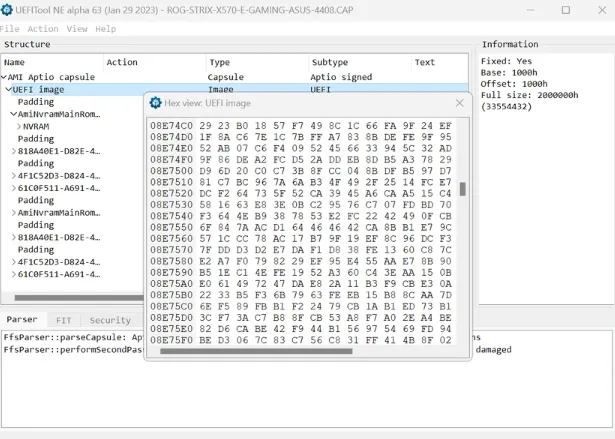Switch to the Parser tab
The width and height of the screenshot is (615, 439).
point(22,319)
